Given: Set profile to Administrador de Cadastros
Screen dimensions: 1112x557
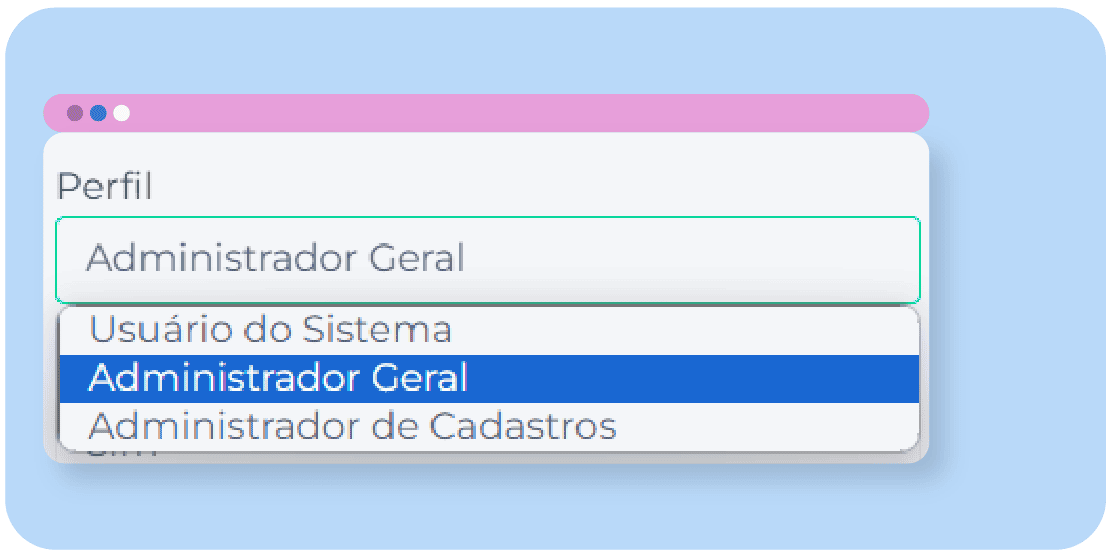Looking at the screenshot, I should [x=352, y=427].
